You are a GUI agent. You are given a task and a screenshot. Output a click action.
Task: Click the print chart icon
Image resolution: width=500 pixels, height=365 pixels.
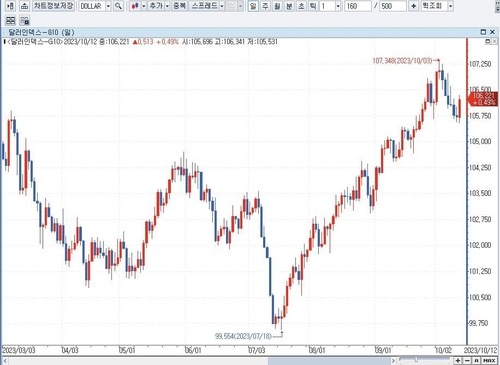(24, 6)
